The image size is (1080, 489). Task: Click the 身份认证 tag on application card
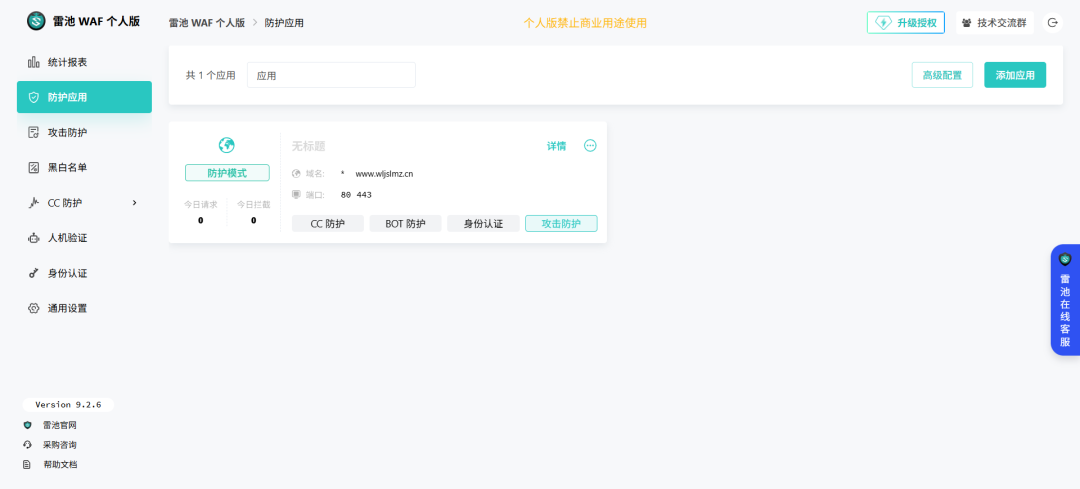tap(484, 224)
